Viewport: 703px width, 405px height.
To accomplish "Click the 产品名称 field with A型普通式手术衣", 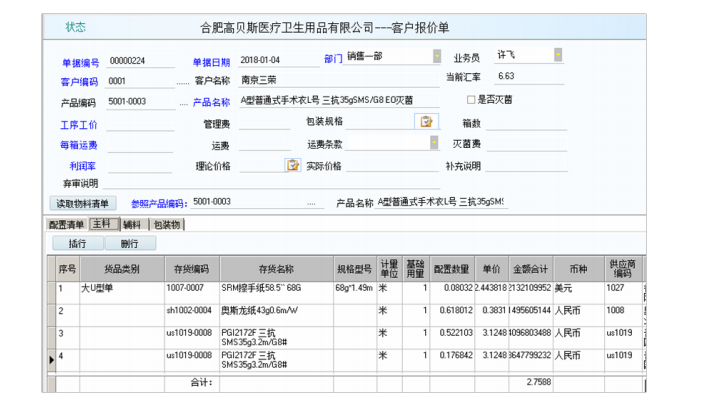I will click(x=339, y=100).
